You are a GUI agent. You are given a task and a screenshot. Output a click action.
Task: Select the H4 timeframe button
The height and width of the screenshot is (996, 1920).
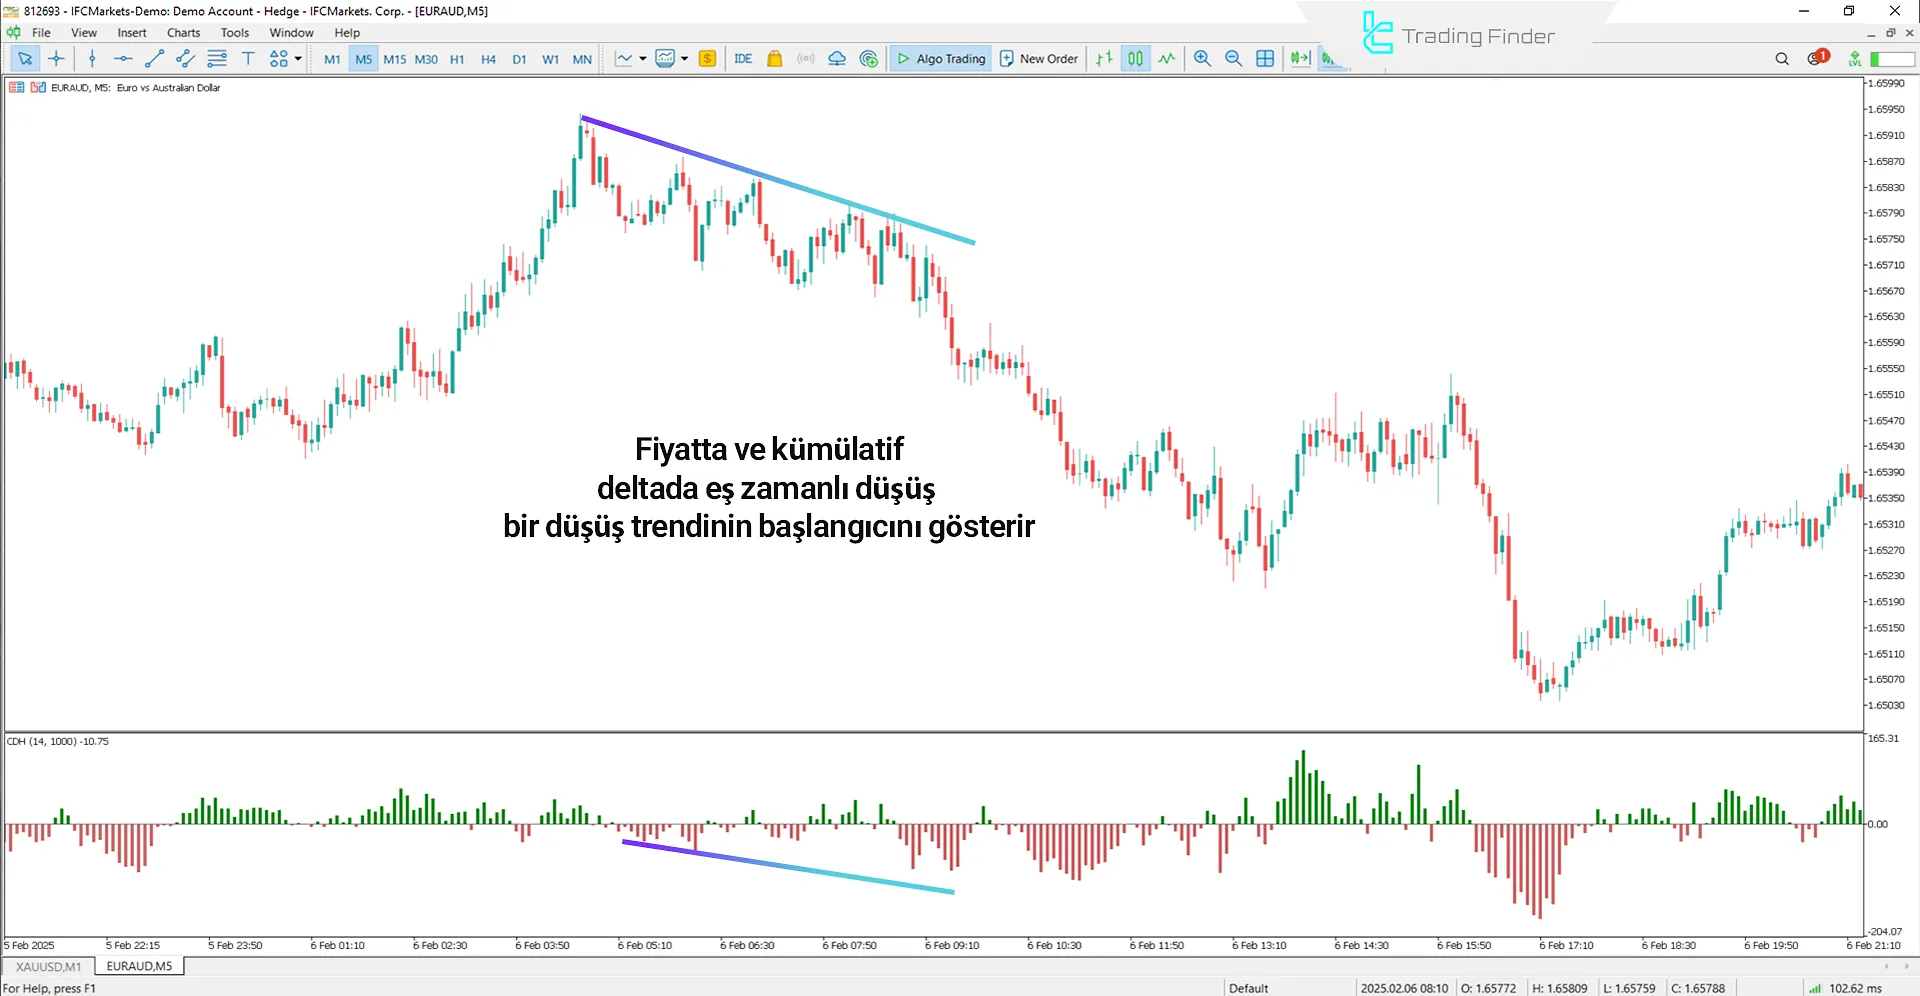click(488, 59)
